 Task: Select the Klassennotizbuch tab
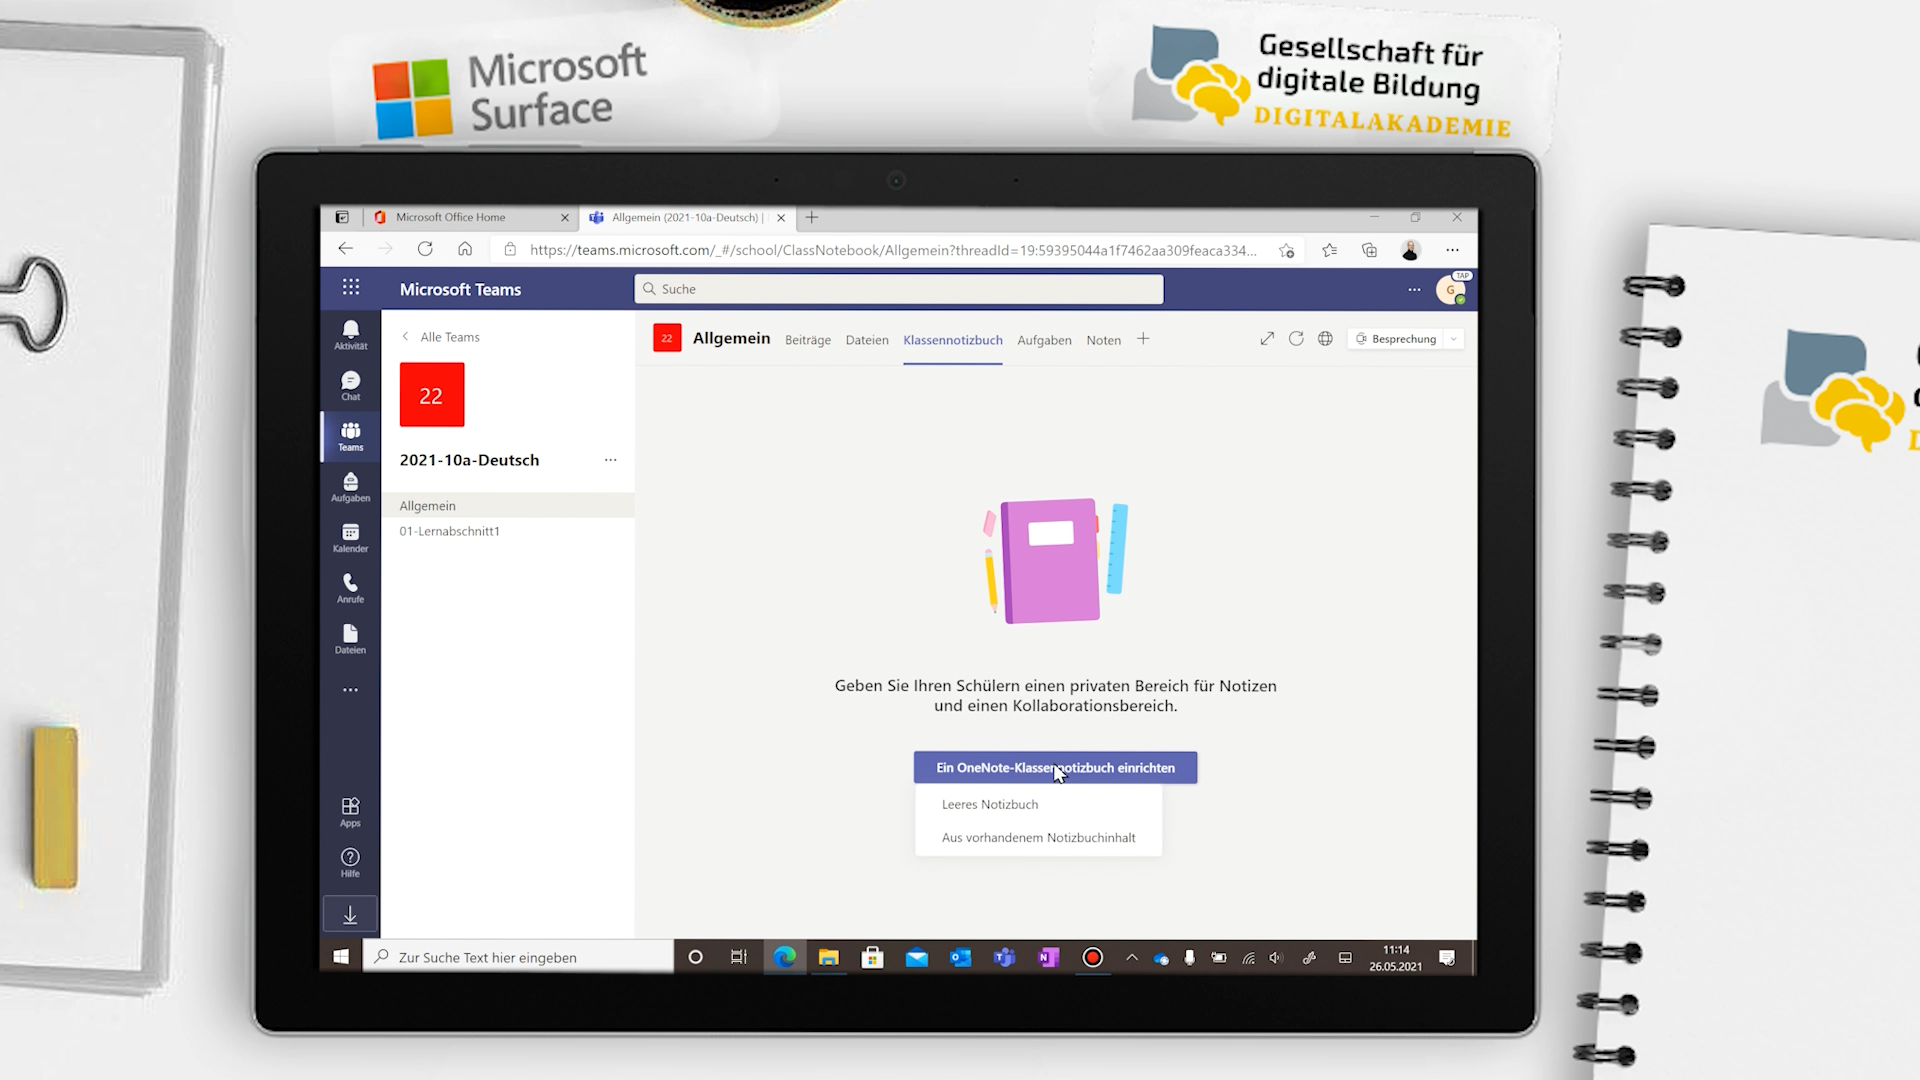953,340
